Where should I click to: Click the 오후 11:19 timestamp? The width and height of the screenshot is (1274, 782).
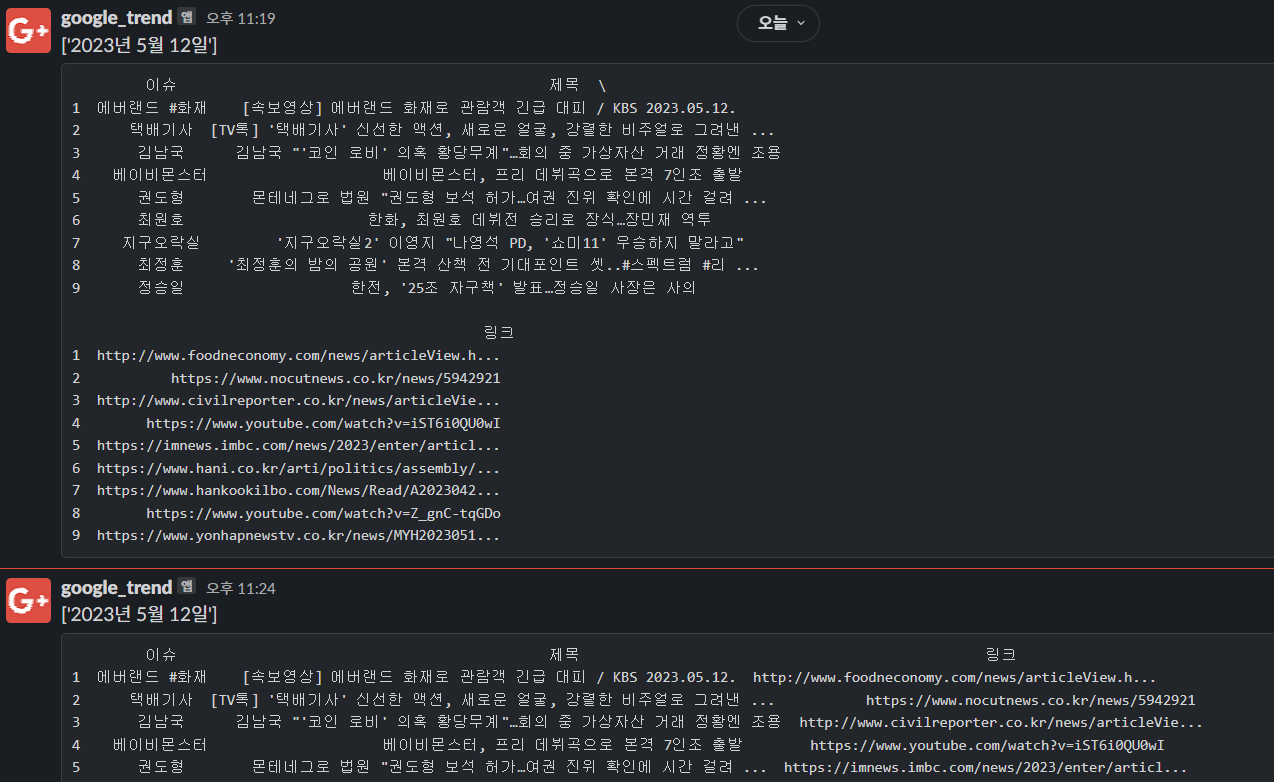(x=240, y=18)
